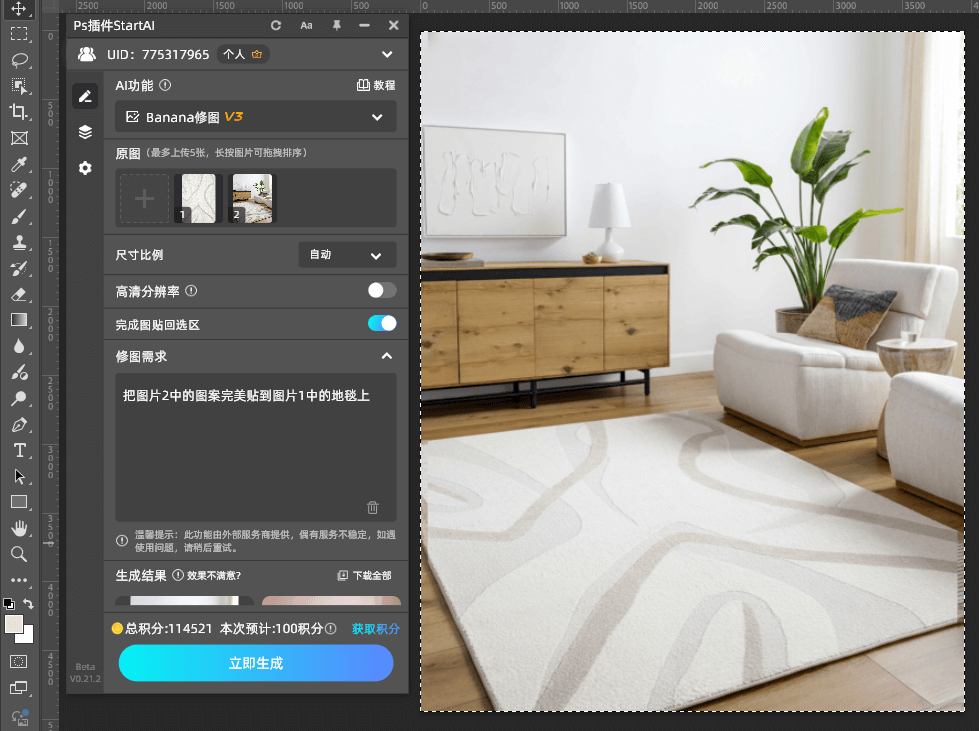Refresh the StartAI plugin panel
Image resolution: width=979 pixels, height=731 pixels.
click(x=275, y=25)
